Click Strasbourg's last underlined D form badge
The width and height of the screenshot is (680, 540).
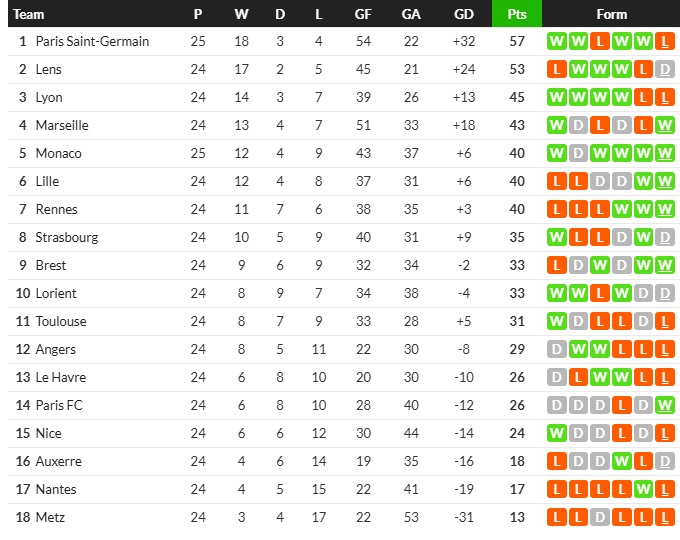665,238
